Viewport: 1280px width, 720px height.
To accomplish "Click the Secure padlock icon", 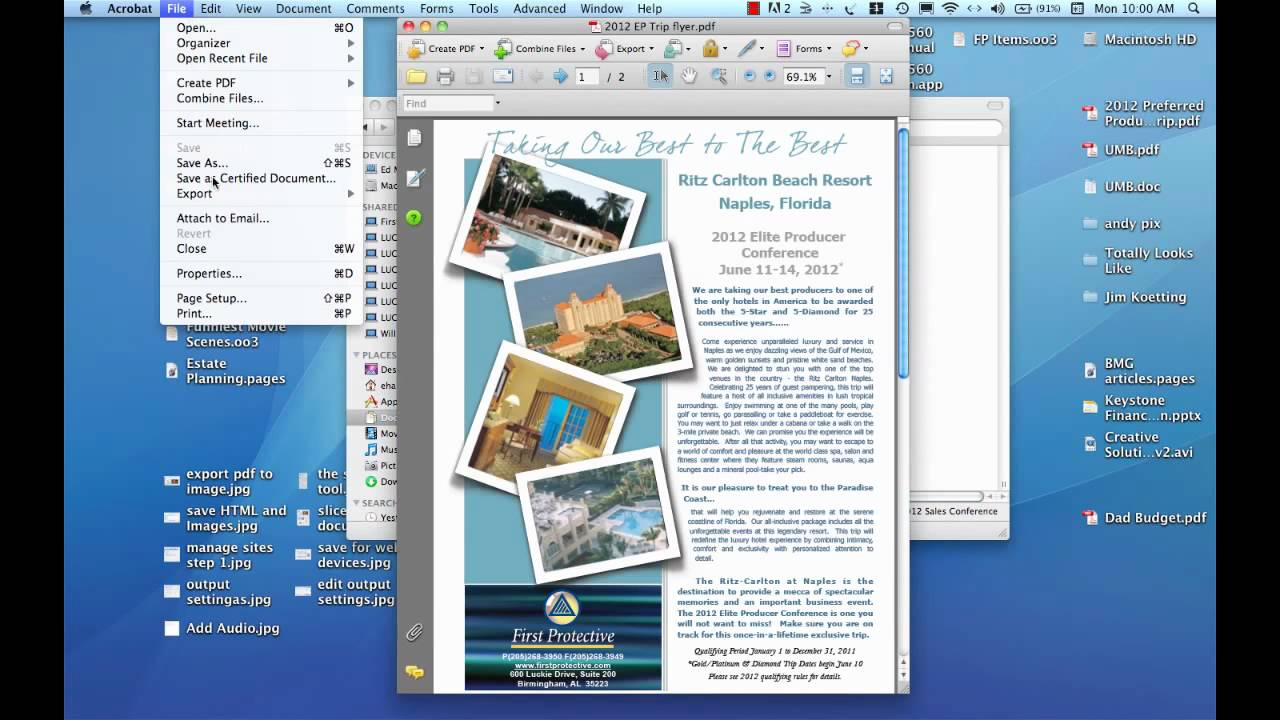I will click(x=709, y=48).
